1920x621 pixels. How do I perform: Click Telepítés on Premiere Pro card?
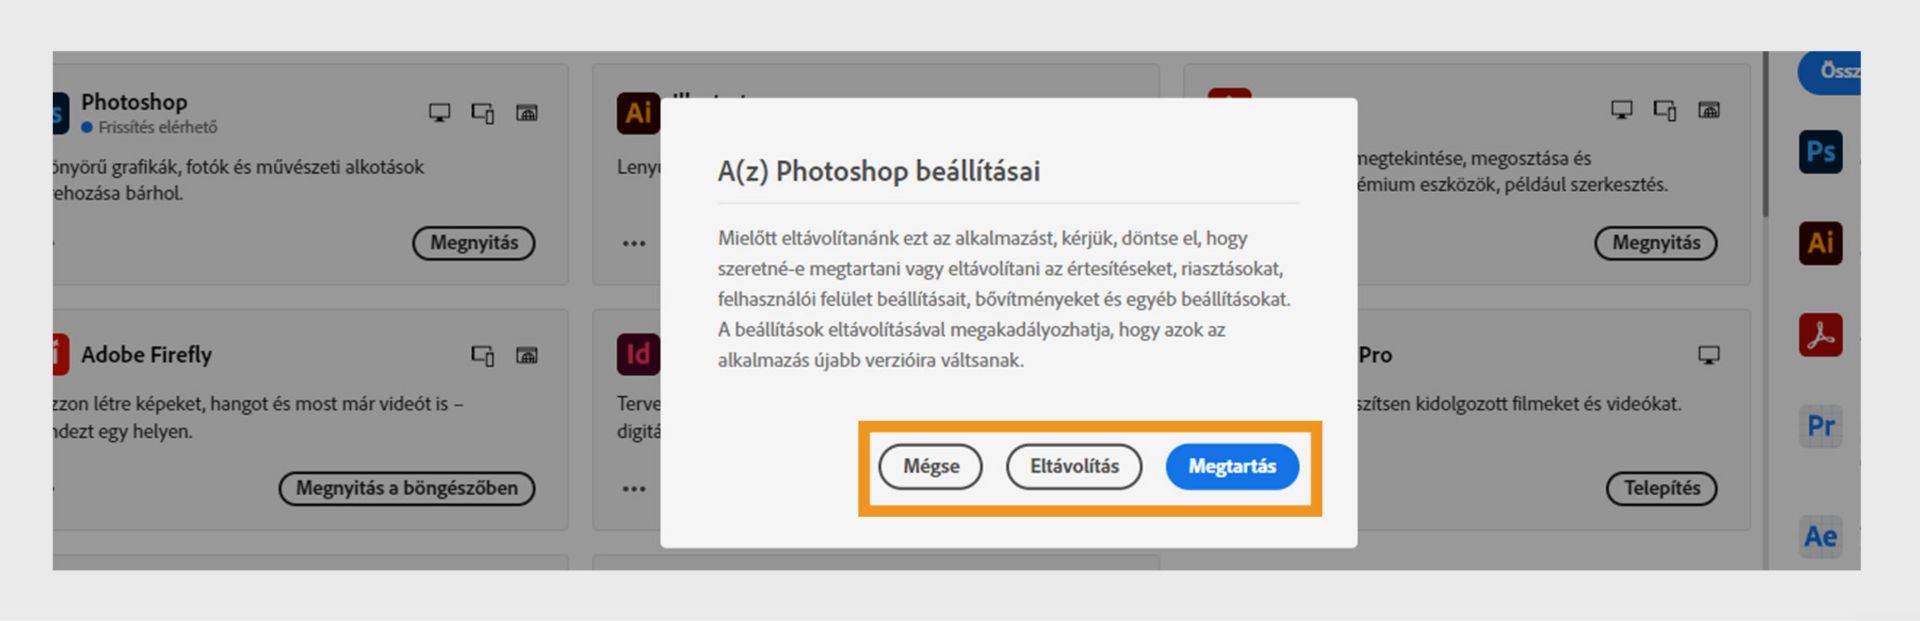click(x=1661, y=488)
